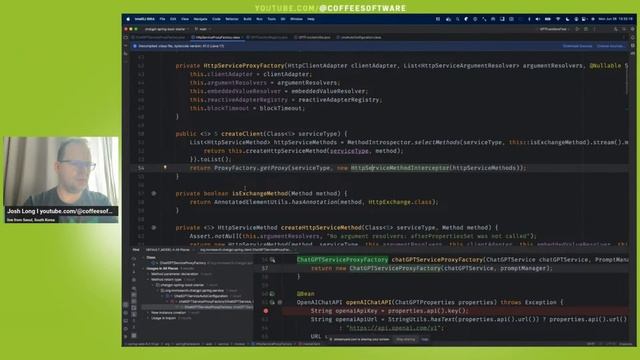The height and width of the screenshot is (360, 640).
Task: Open the Navigate menu
Action: 200,19
